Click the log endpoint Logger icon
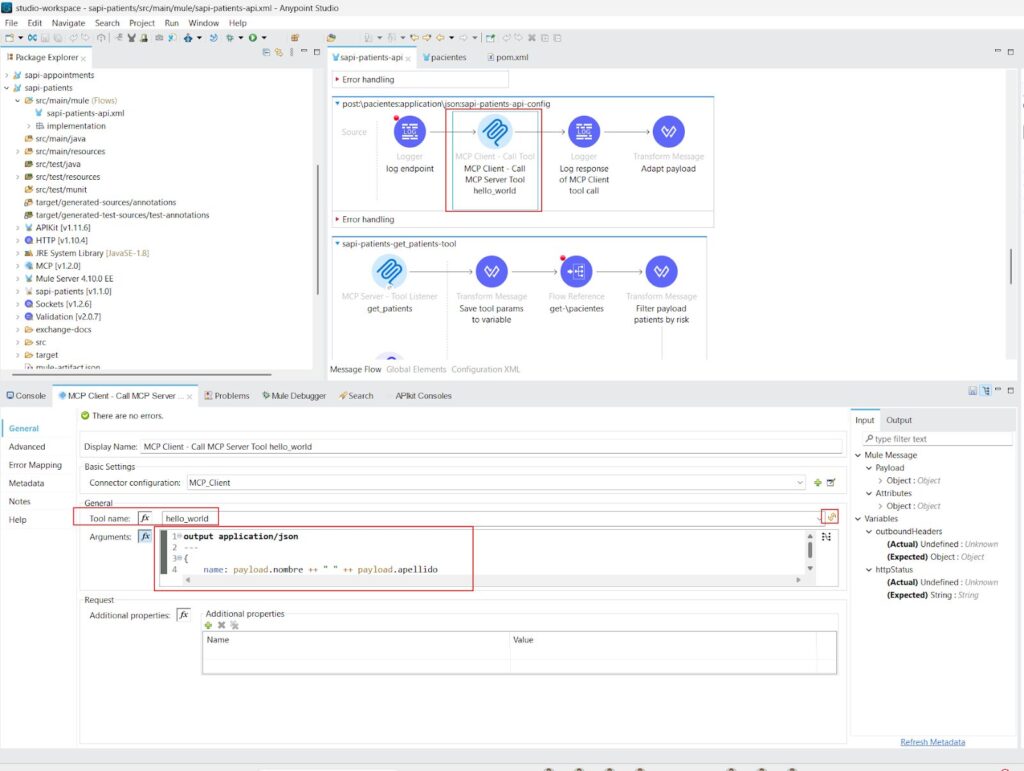 tap(409, 132)
